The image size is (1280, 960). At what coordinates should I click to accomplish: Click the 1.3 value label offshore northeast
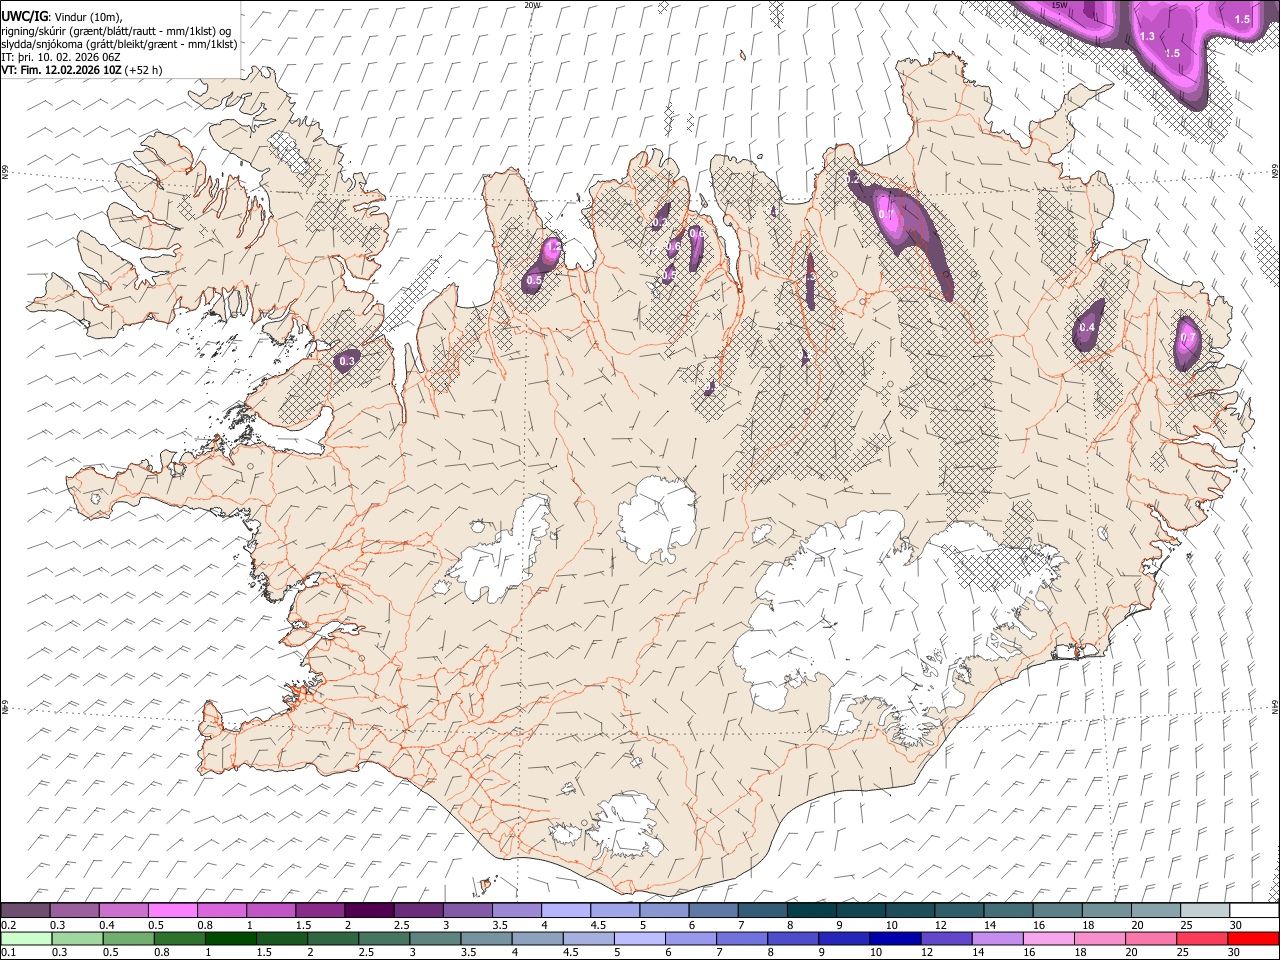click(1147, 36)
